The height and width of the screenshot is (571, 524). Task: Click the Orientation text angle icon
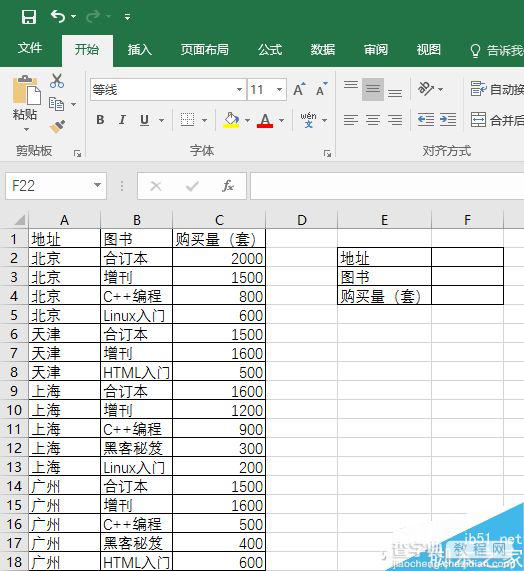coord(426,88)
